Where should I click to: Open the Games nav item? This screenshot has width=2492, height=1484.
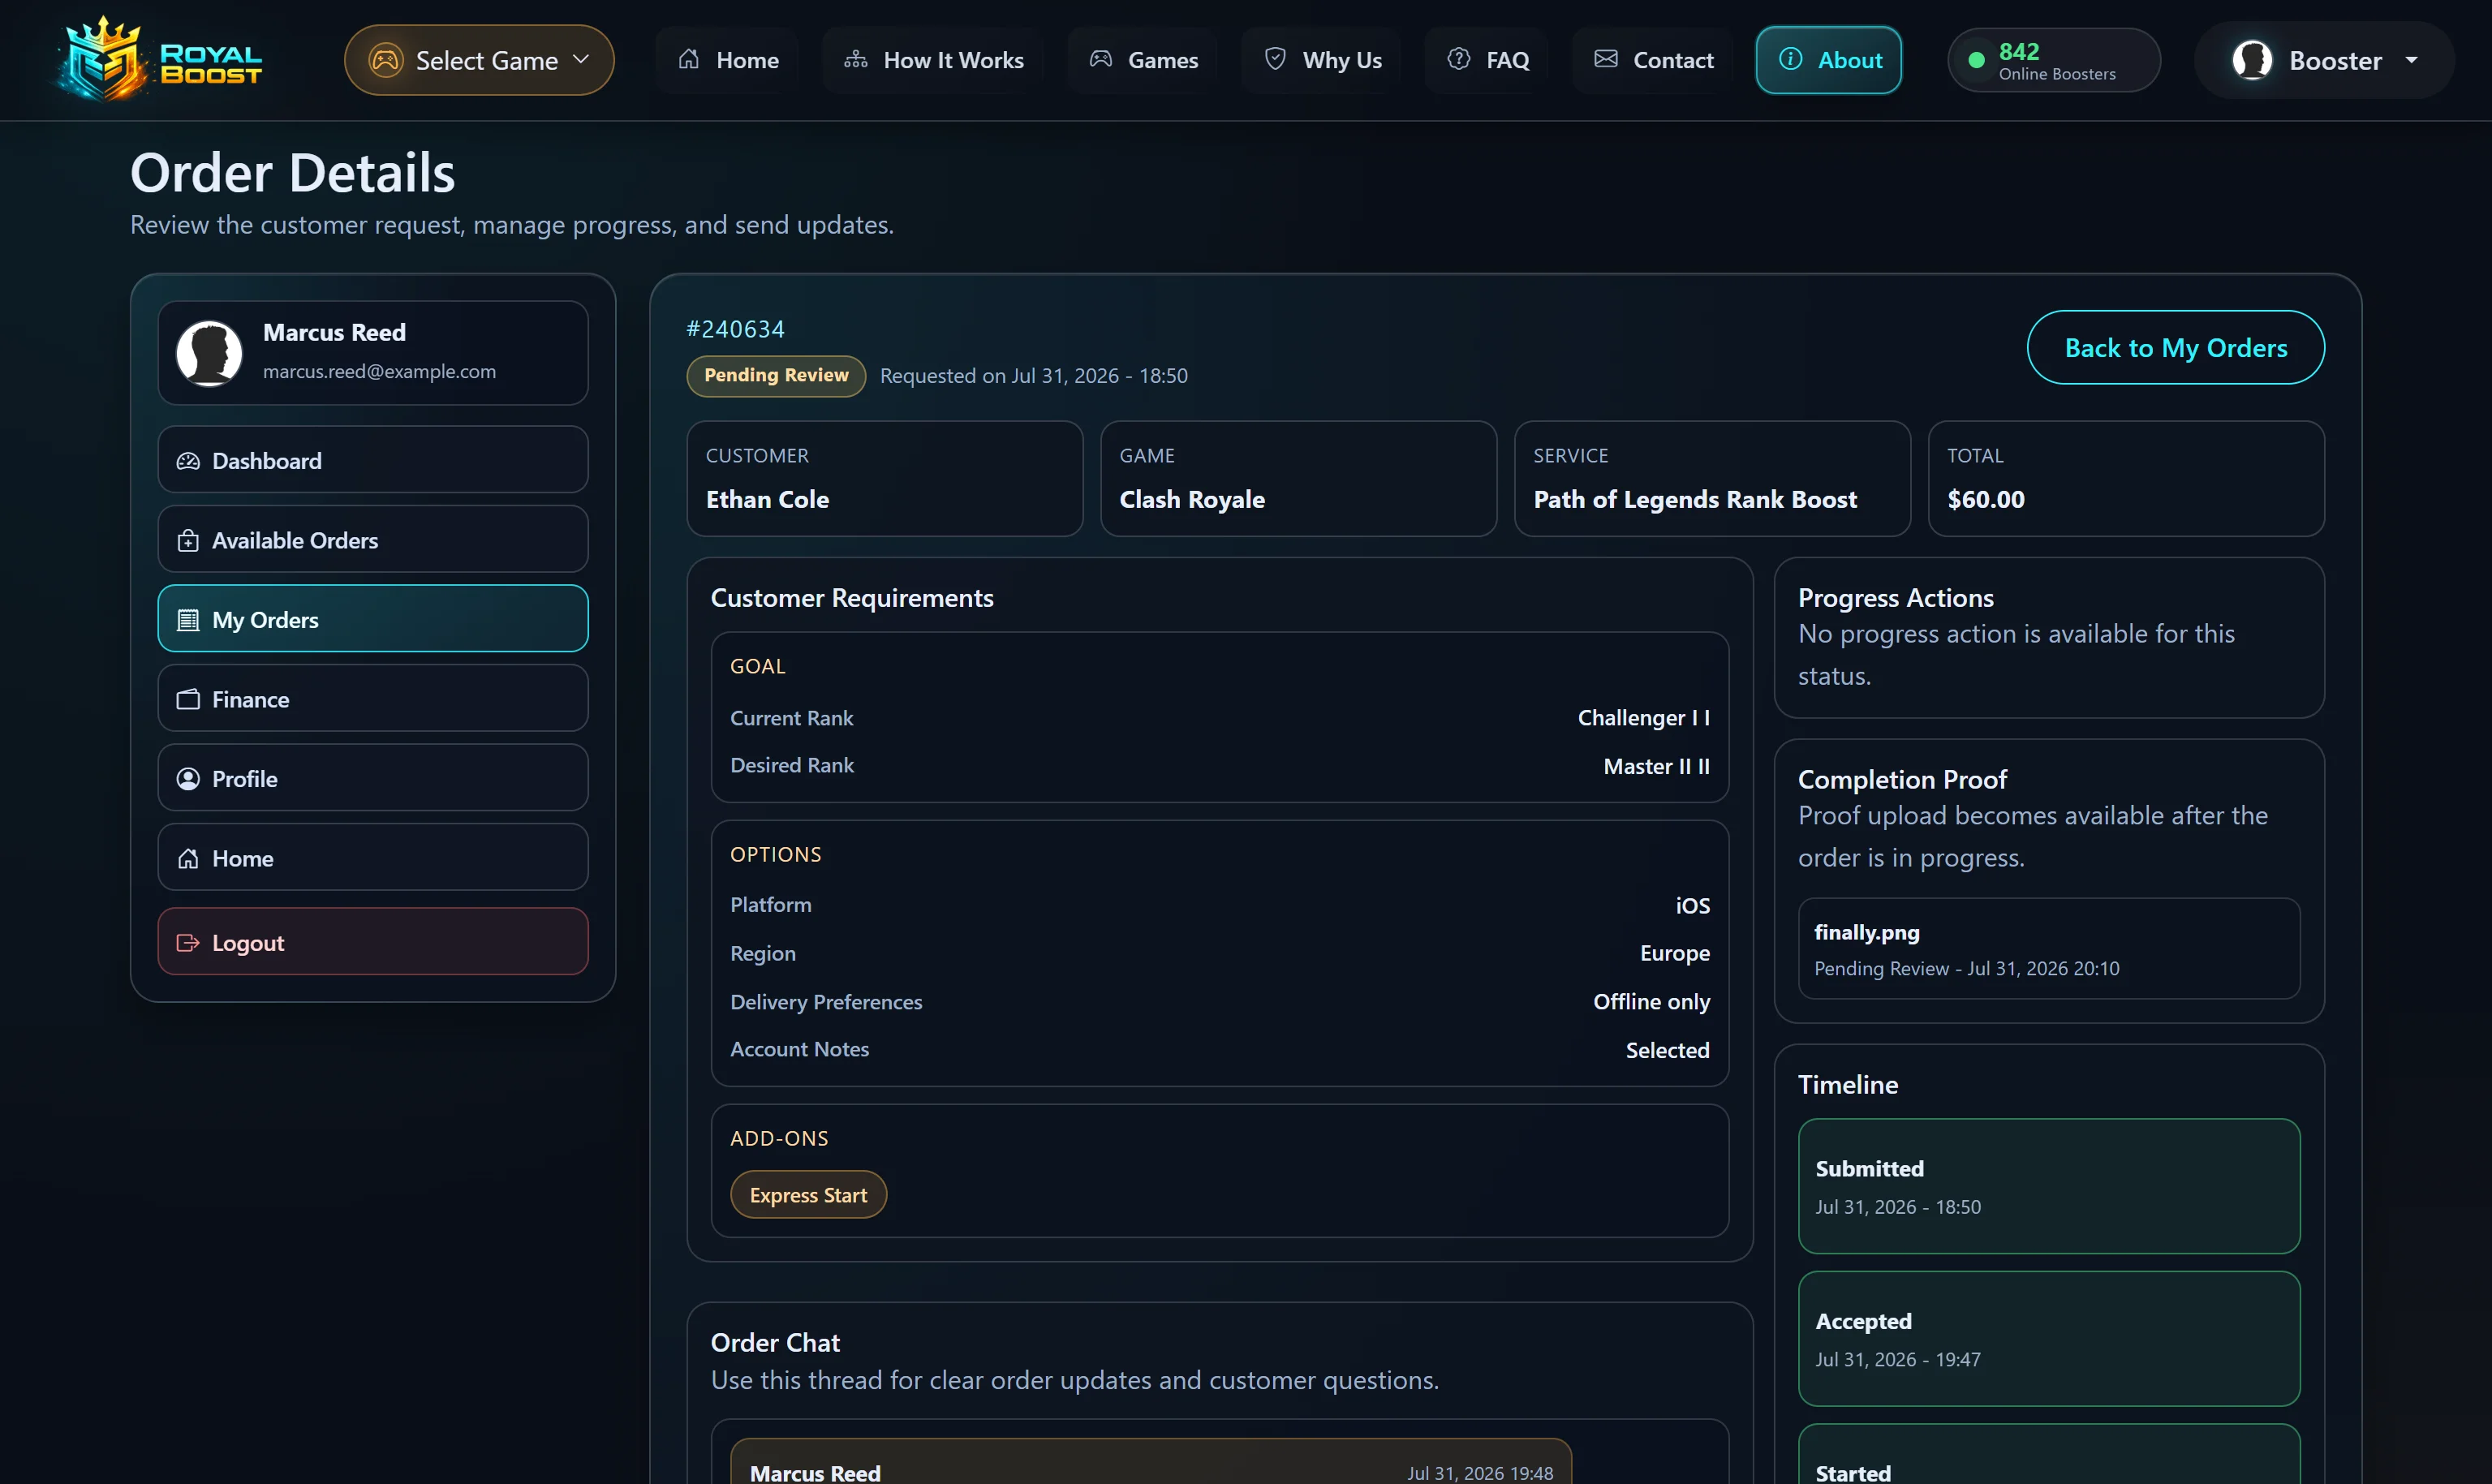tap(1143, 60)
